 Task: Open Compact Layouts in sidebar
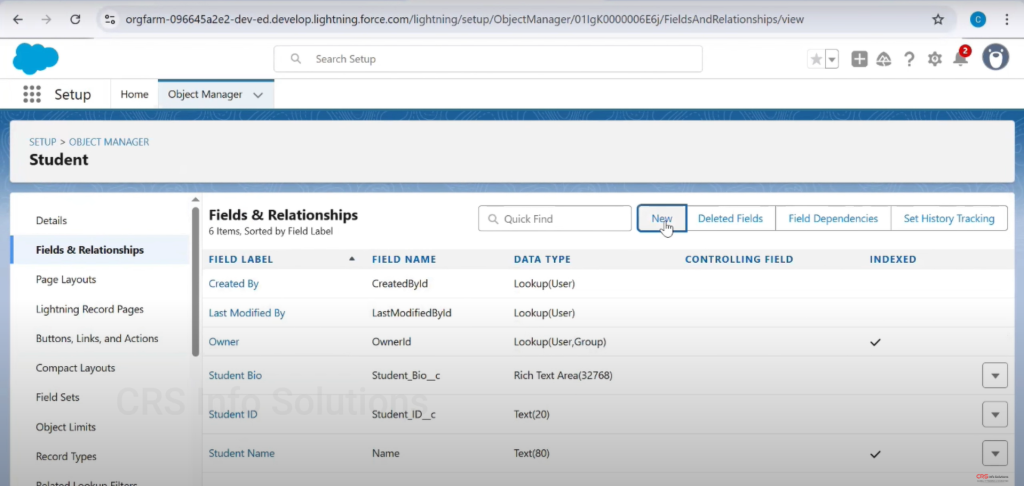pos(75,368)
